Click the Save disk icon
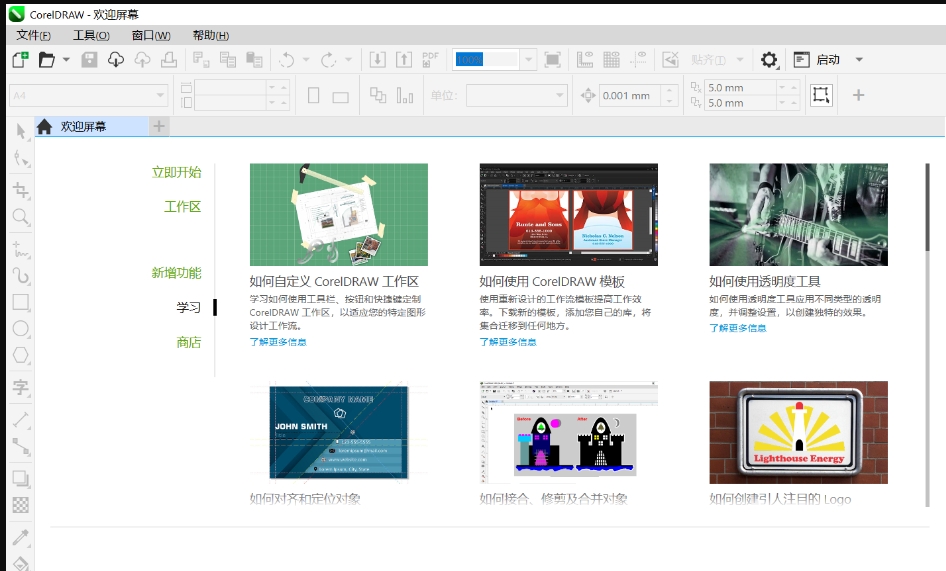Viewport: 946px width, 571px height. 89,60
